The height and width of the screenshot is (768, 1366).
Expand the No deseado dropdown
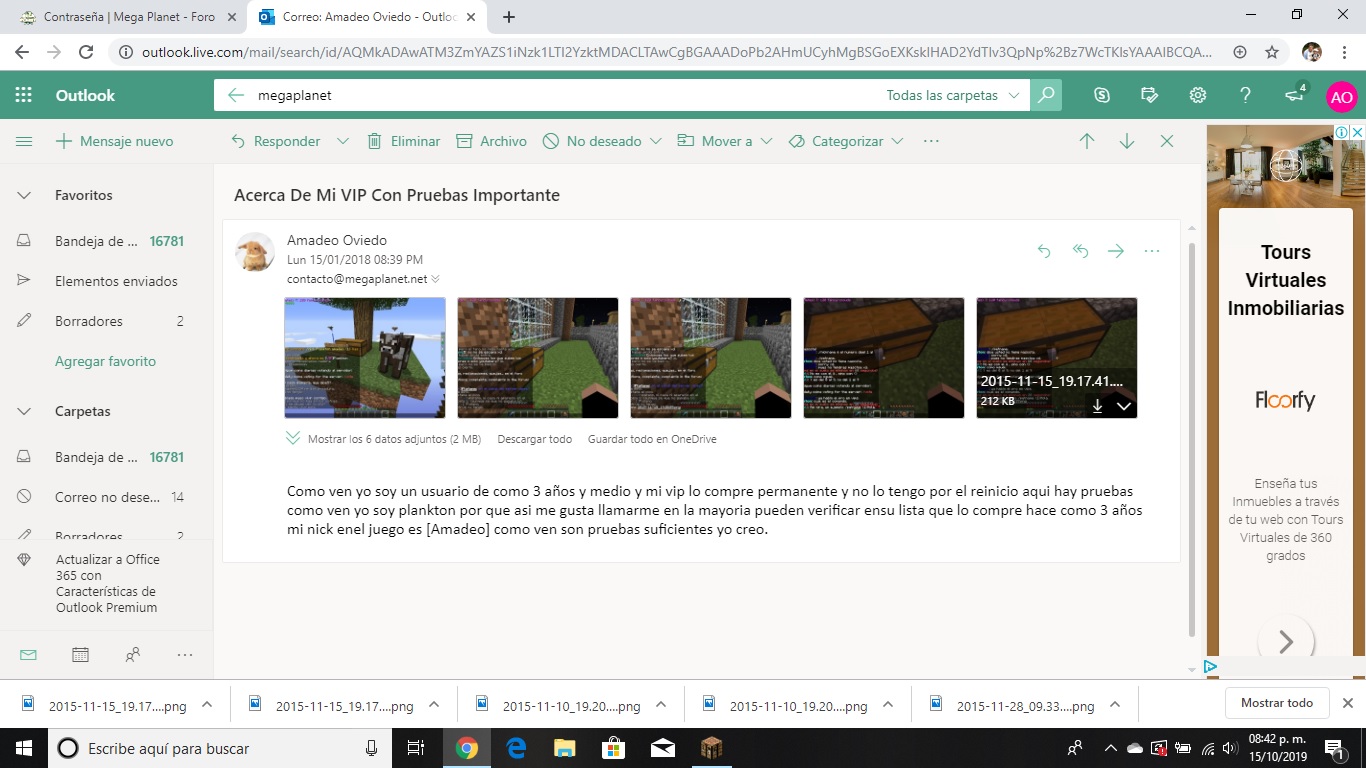(x=656, y=142)
